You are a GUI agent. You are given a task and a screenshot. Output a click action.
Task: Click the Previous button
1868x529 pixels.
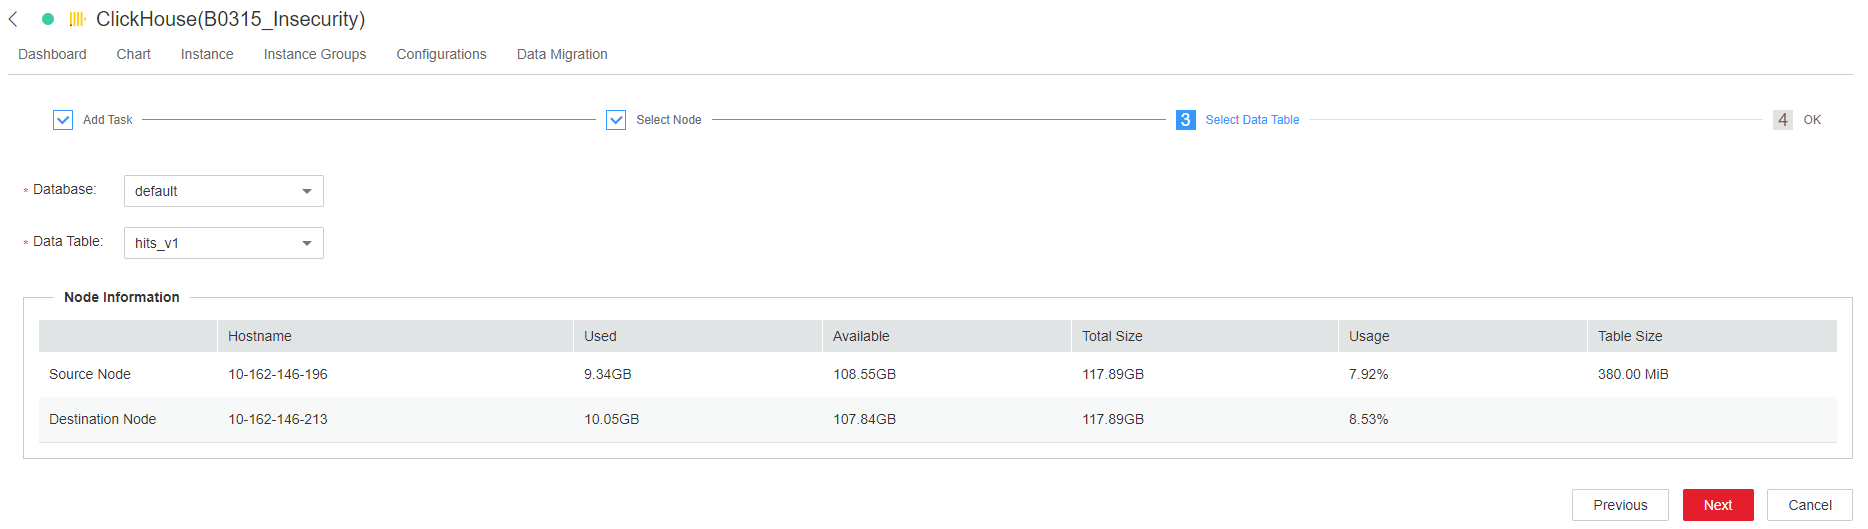[x=1620, y=505]
